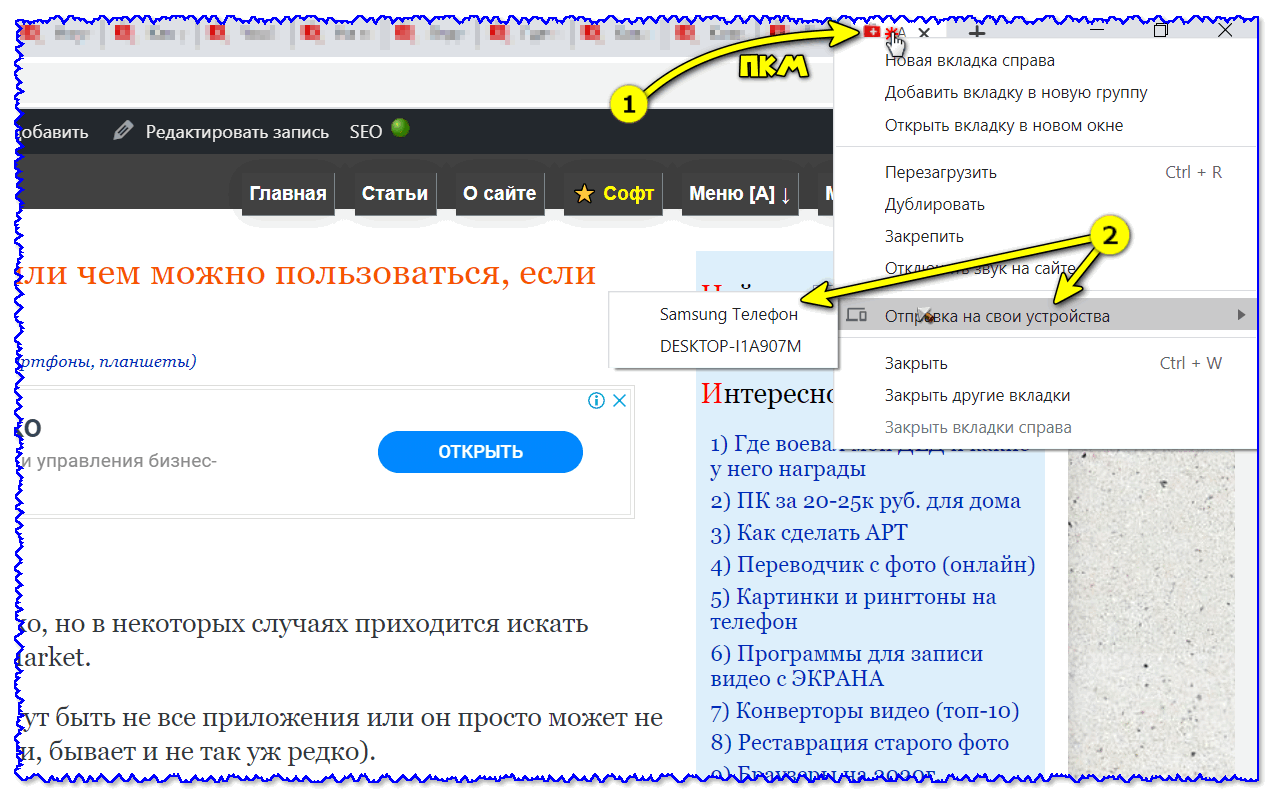Click the new tab plus button
This screenshot has height=797, width=1267.
tap(975, 32)
